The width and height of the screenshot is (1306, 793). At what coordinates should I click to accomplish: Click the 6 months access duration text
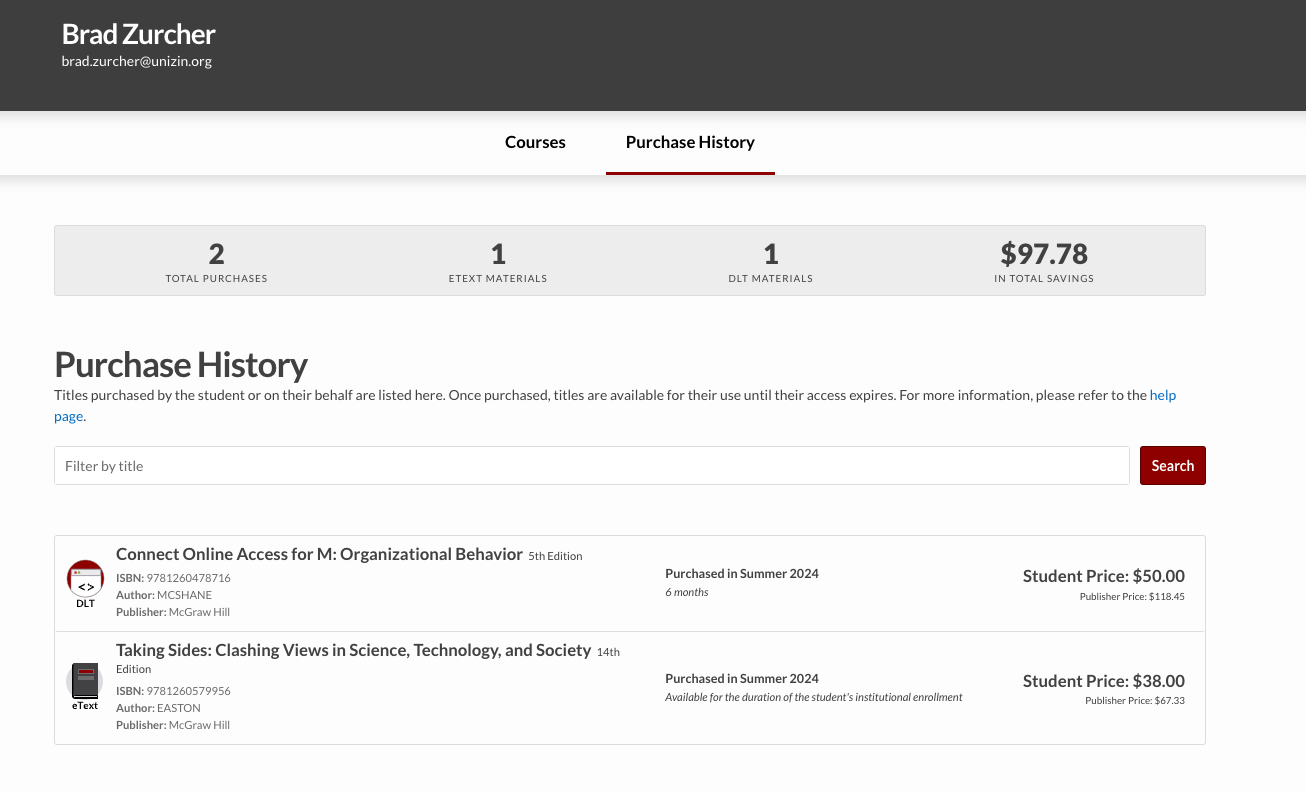click(x=686, y=592)
